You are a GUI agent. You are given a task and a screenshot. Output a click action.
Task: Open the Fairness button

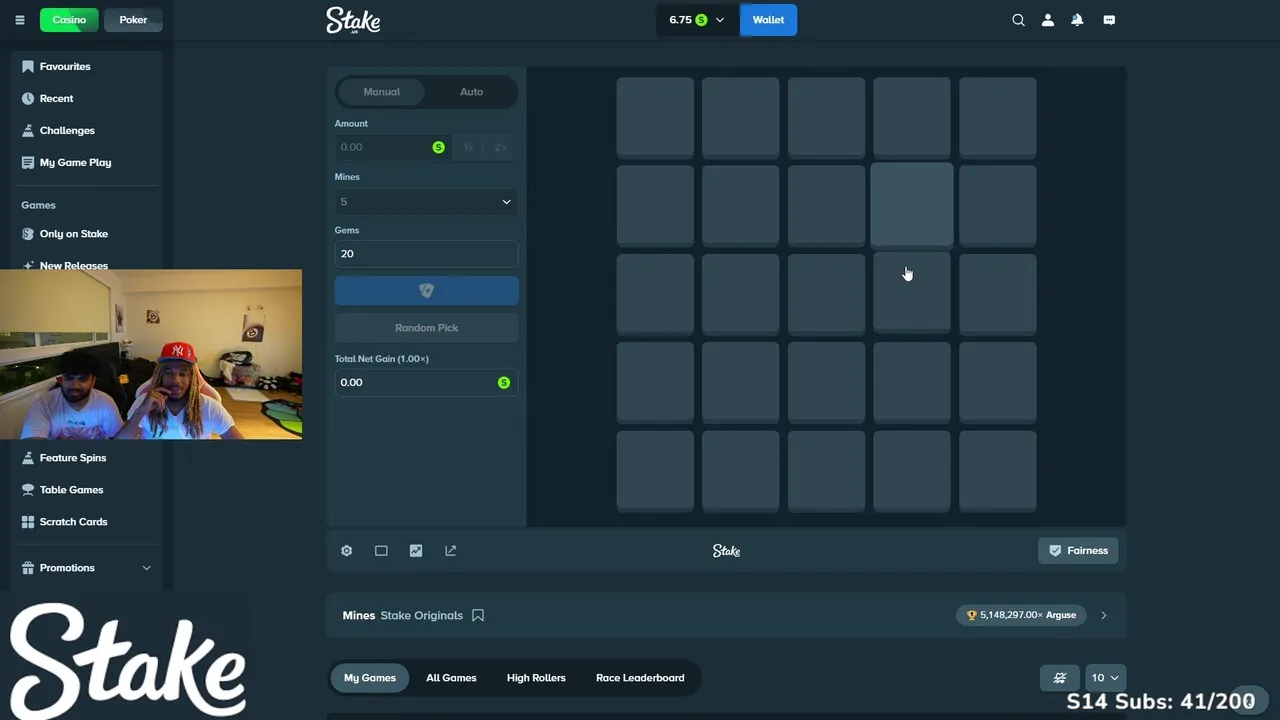click(1078, 550)
